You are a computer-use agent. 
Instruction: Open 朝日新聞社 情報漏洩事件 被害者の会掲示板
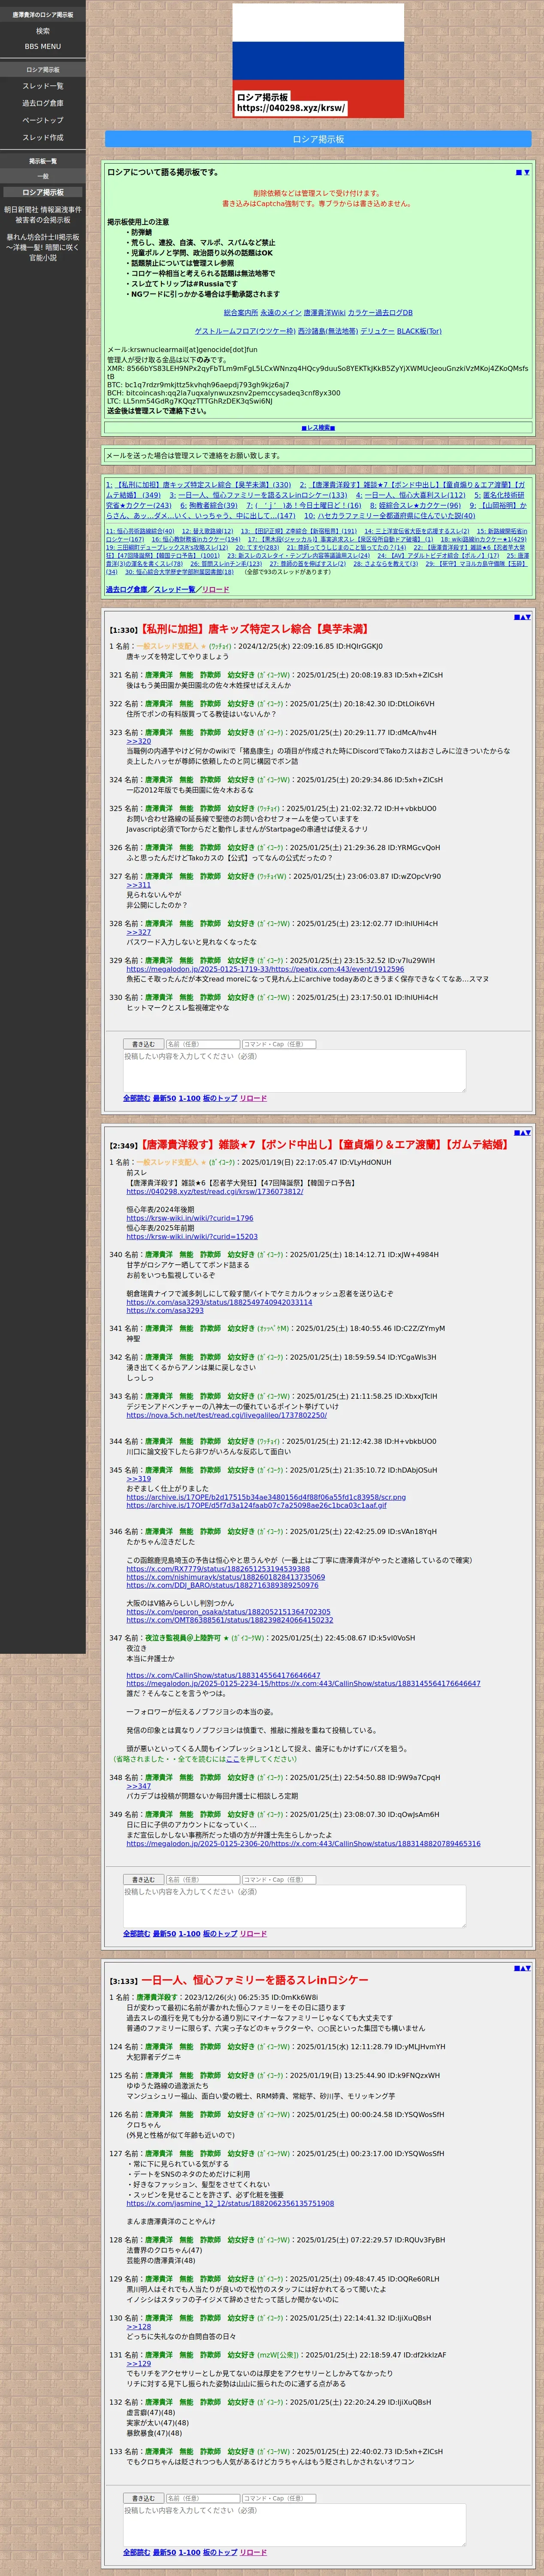tap(43, 215)
